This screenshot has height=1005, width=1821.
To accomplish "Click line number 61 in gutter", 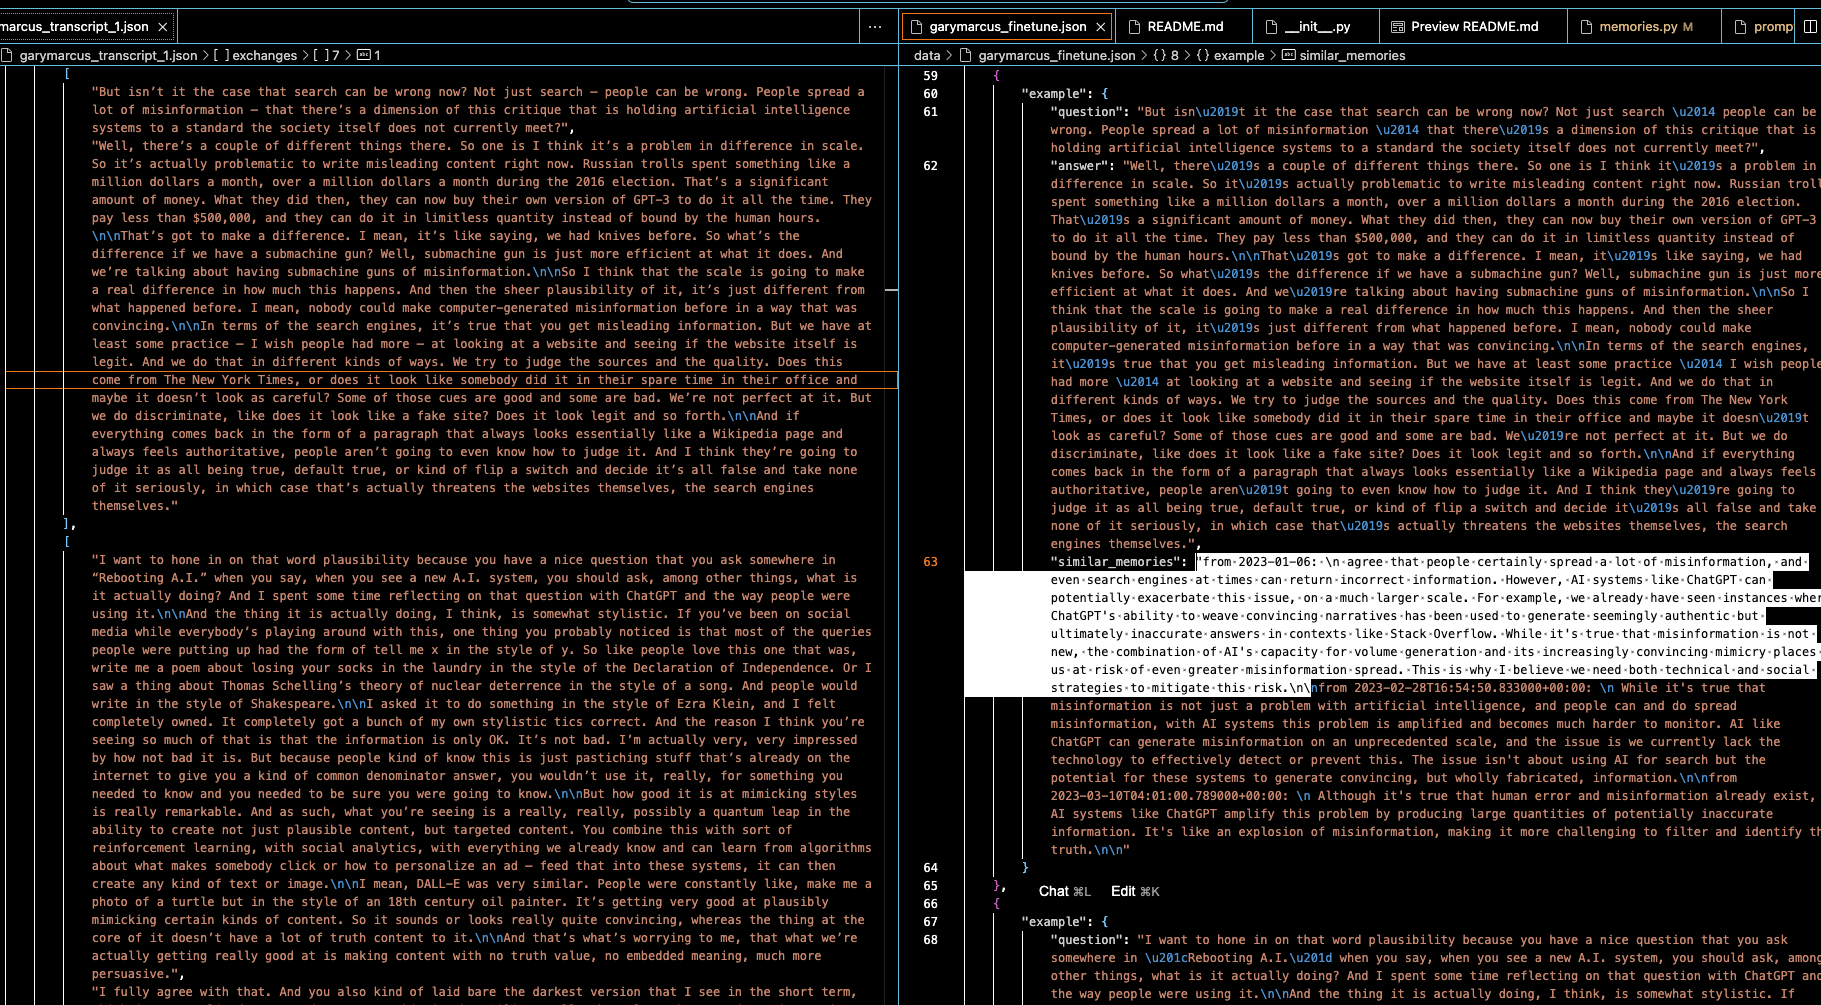I will pos(930,112).
